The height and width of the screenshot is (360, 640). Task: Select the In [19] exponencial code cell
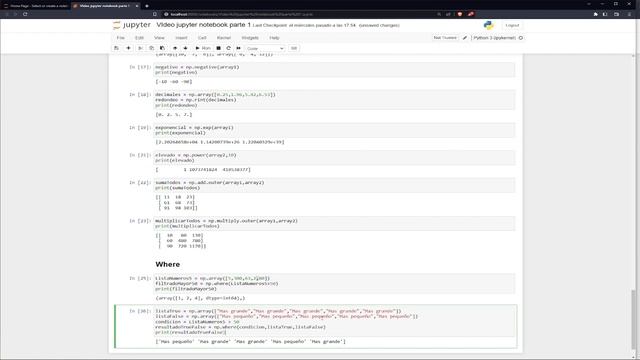pos(334,130)
